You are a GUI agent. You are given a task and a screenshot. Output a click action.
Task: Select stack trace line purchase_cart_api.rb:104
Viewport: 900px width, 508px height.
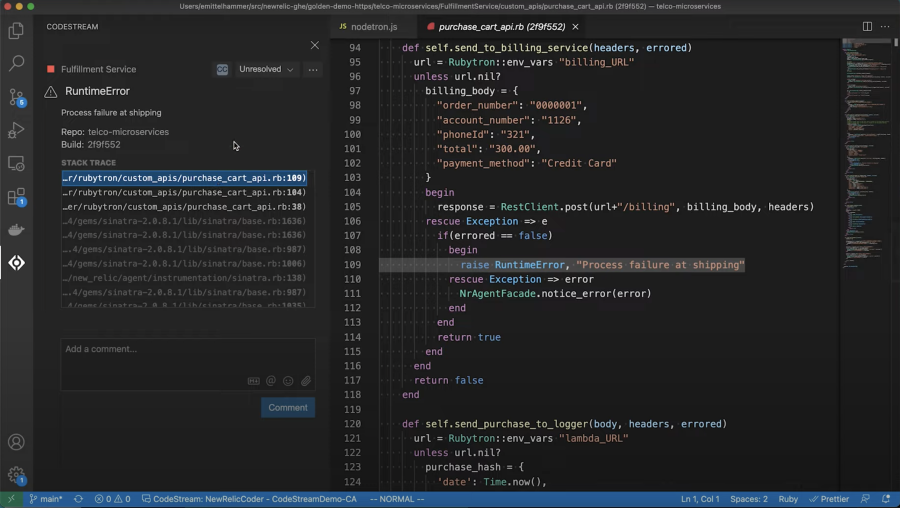184,192
